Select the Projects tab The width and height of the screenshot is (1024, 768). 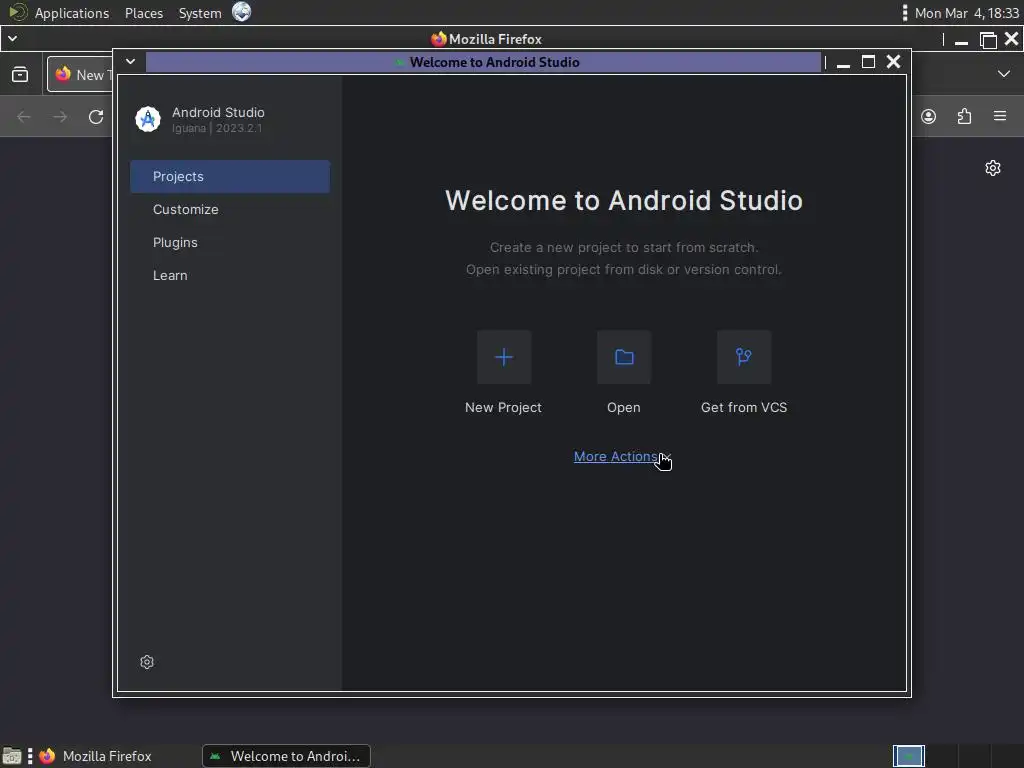[230, 176]
